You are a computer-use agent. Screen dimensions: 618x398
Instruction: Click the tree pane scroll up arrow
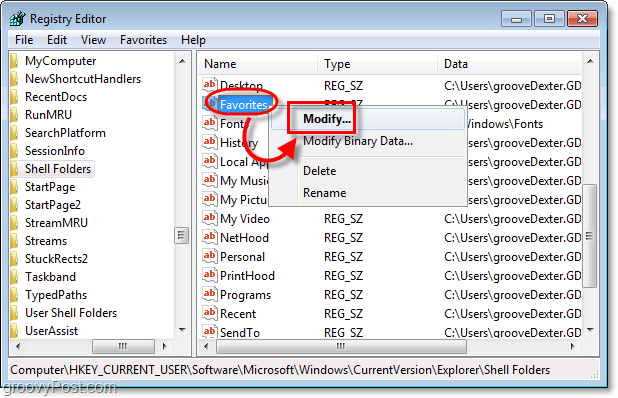click(x=182, y=61)
